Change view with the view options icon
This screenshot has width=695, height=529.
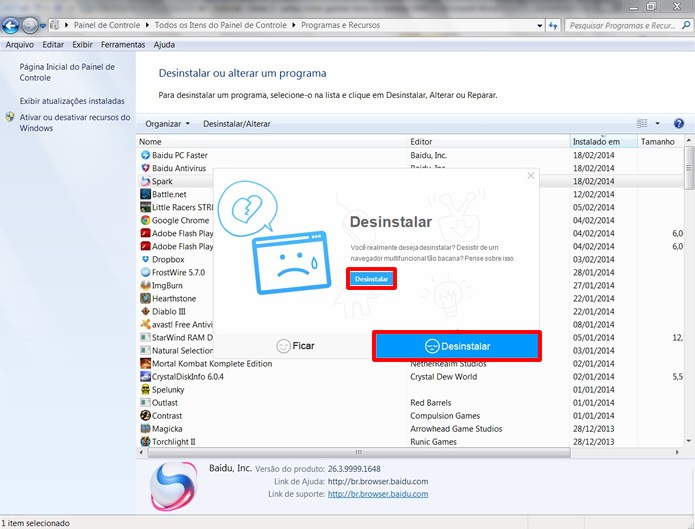pos(642,123)
